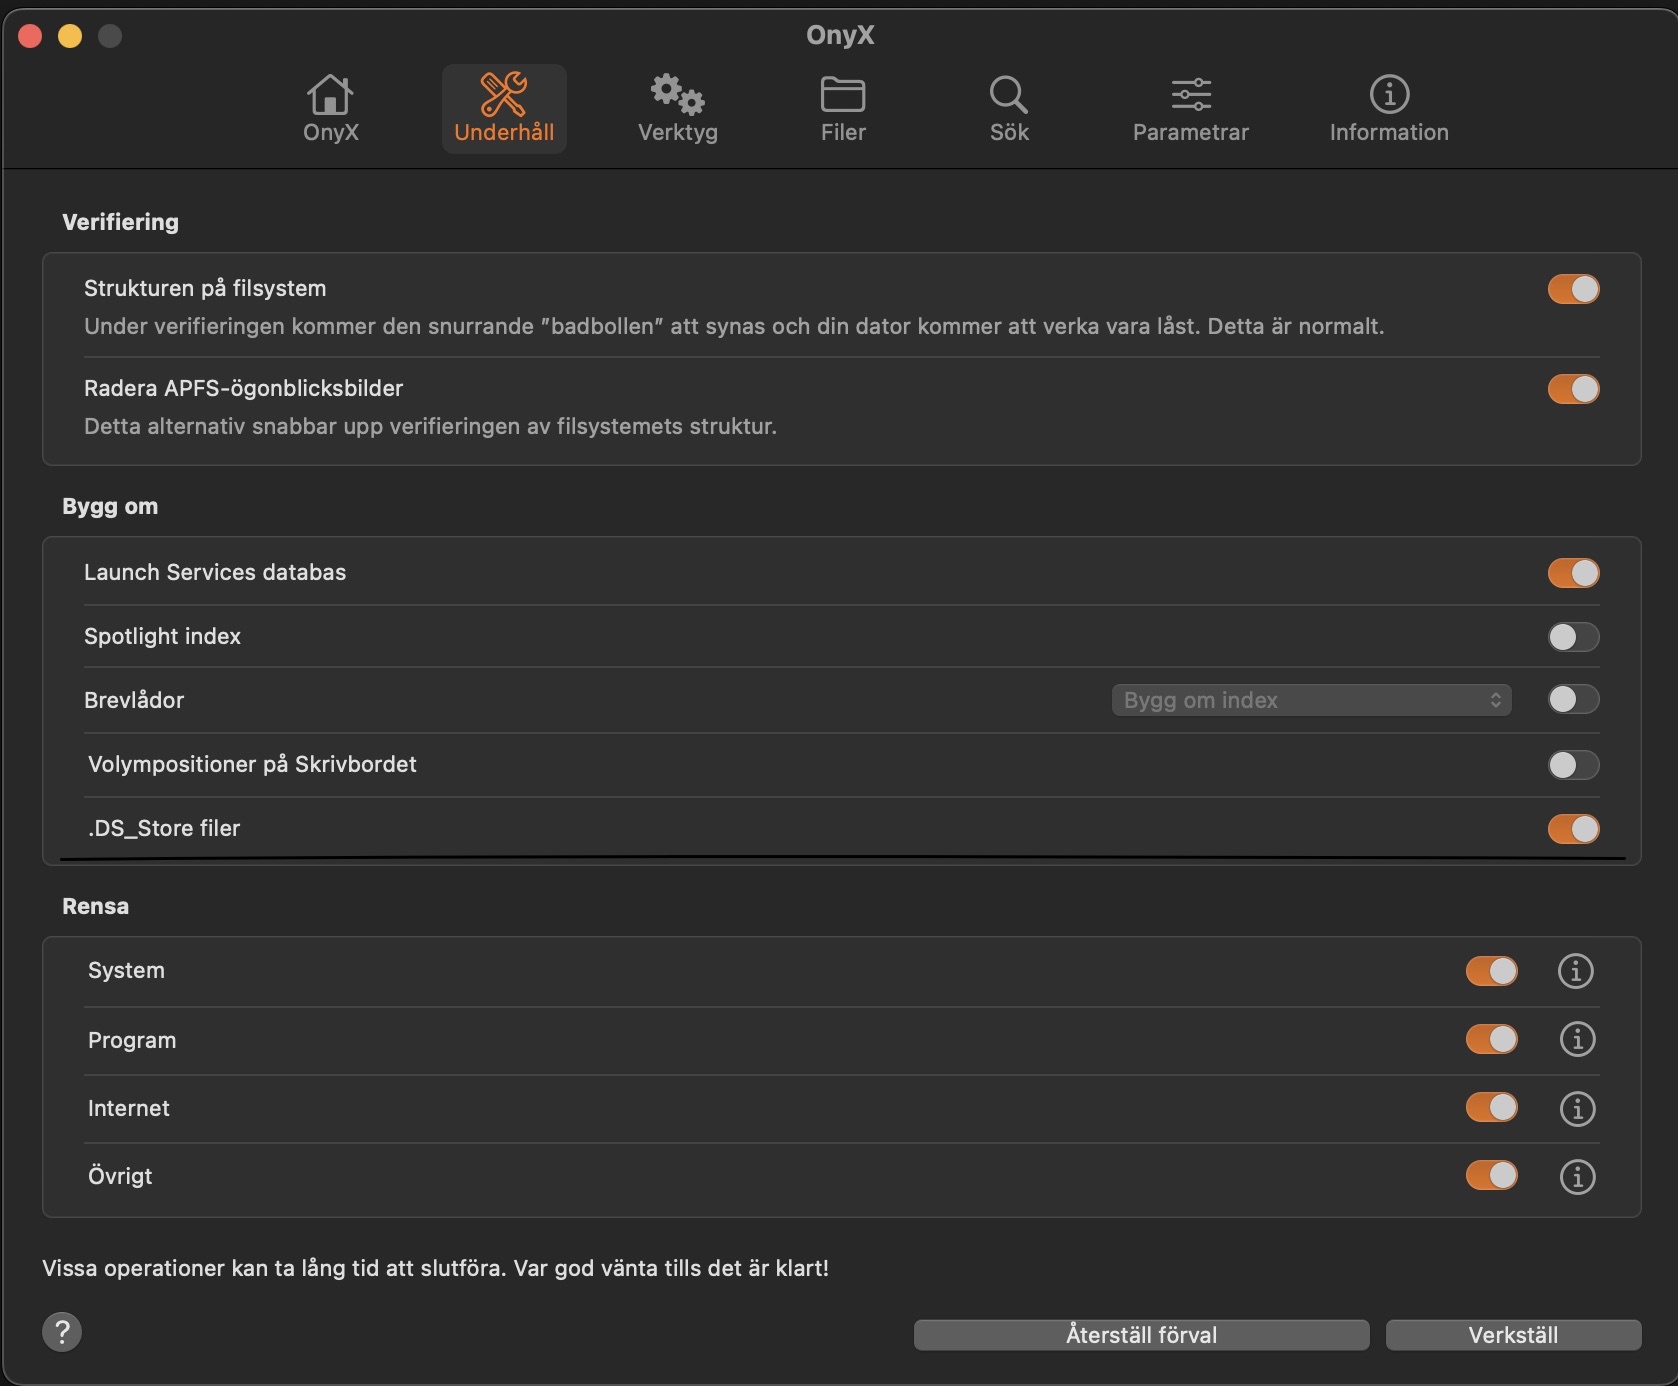Image resolution: width=1678 pixels, height=1386 pixels.
Task: Click the Internet row label
Action: point(128,1108)
